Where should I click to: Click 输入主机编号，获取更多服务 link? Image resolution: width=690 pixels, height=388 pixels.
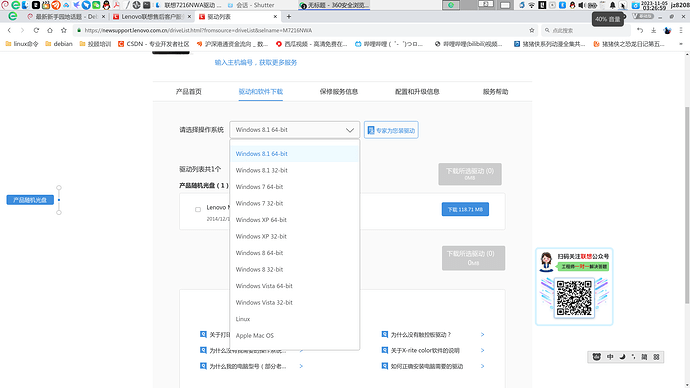256,62
